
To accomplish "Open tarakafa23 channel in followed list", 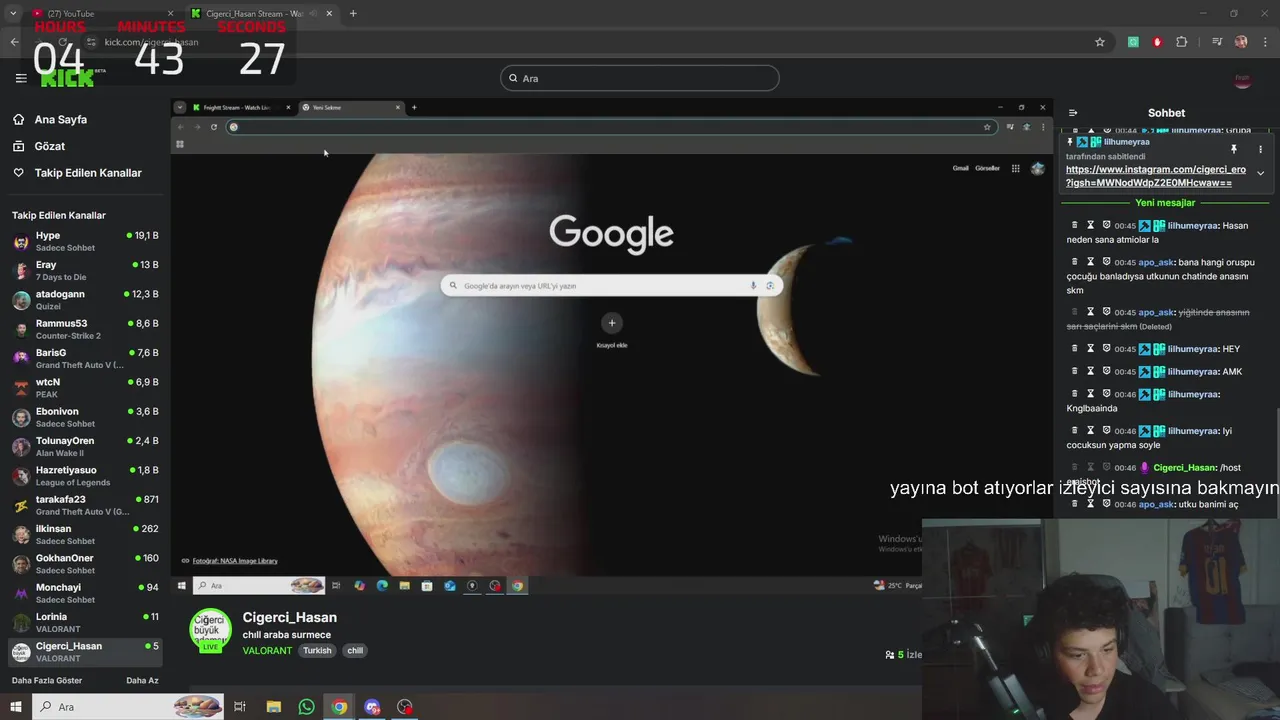I will coord(85,505).
